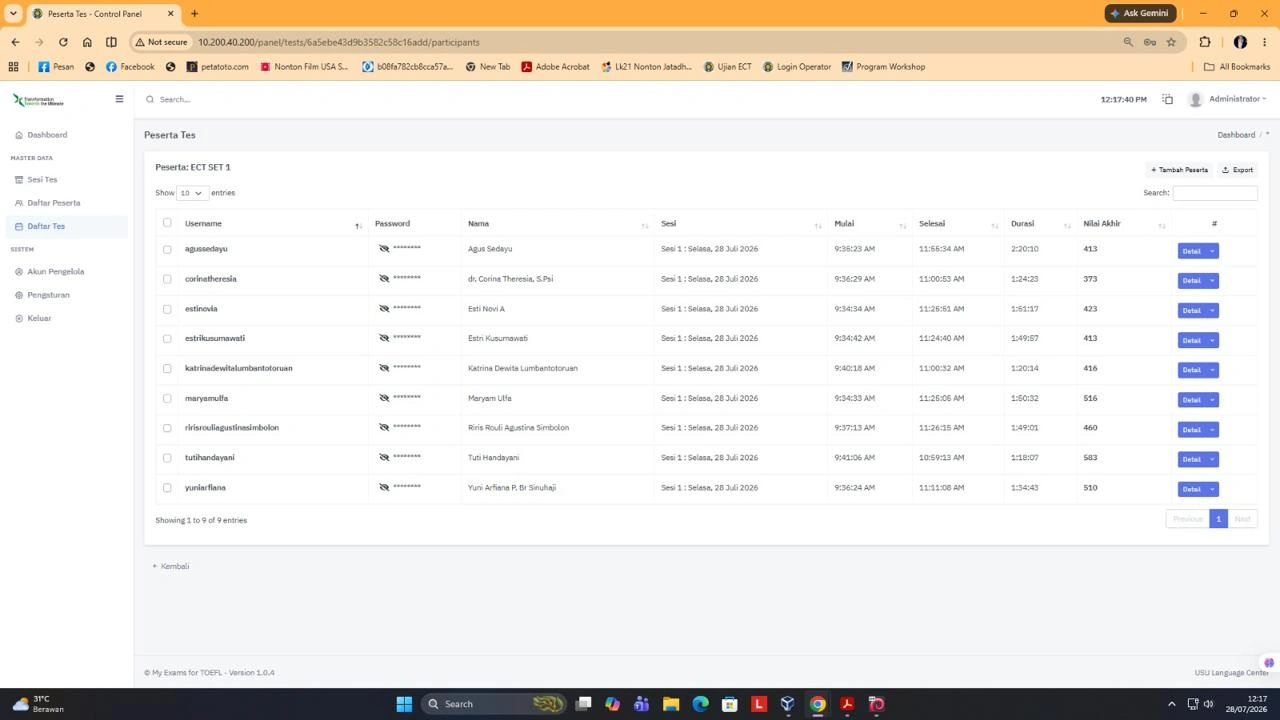Open Daftar Peserta in the sidebar
Screen dimensions: 1280x720
(x=54, y=203)
